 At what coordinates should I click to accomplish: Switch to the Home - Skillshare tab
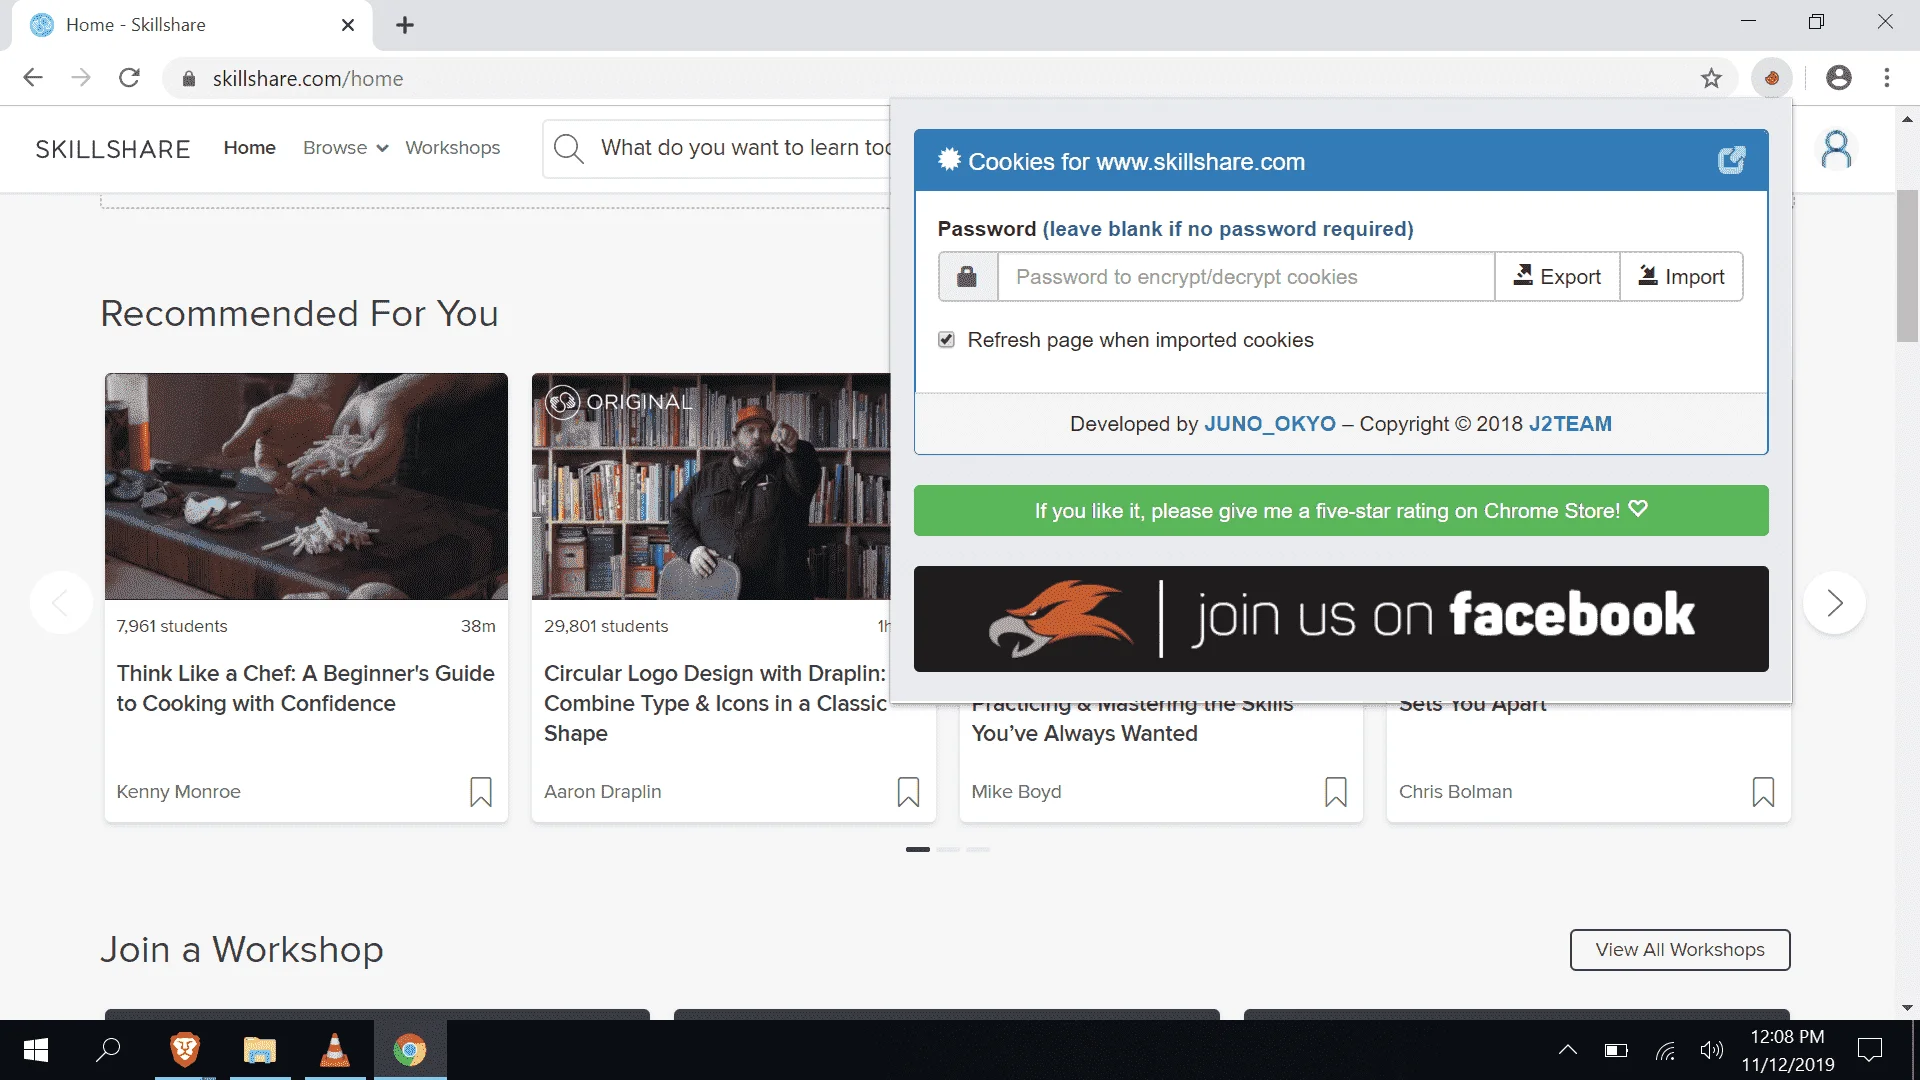[190, 25]
